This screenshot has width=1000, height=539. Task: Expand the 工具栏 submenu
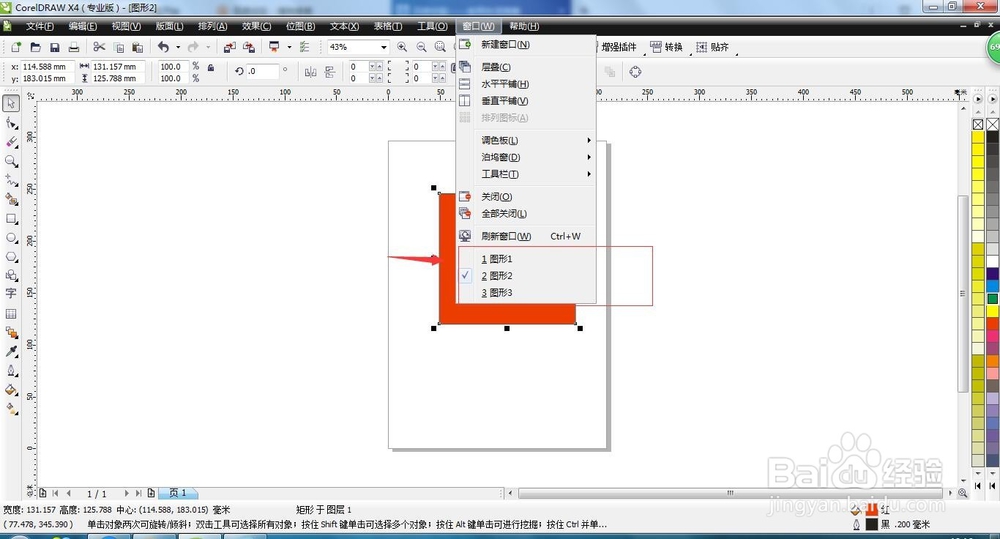527,174
